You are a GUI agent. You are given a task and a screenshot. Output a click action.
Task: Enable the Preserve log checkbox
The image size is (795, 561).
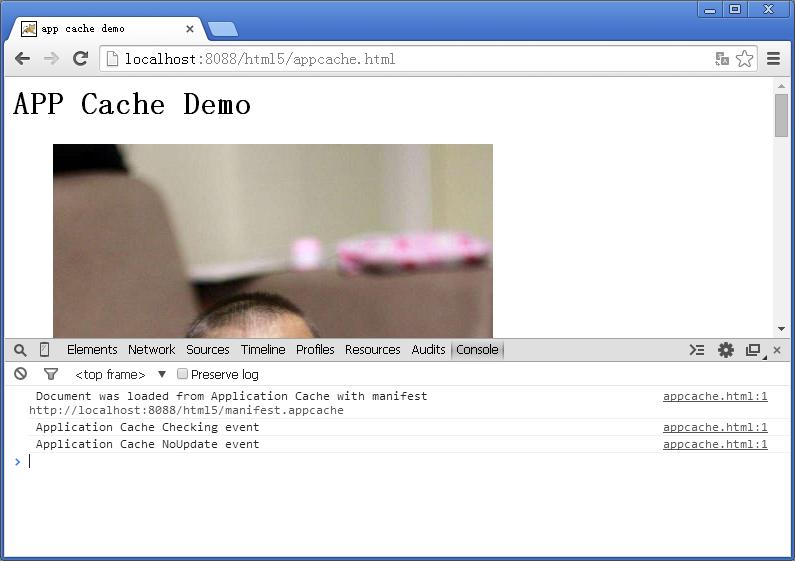(x=183, y=374)
